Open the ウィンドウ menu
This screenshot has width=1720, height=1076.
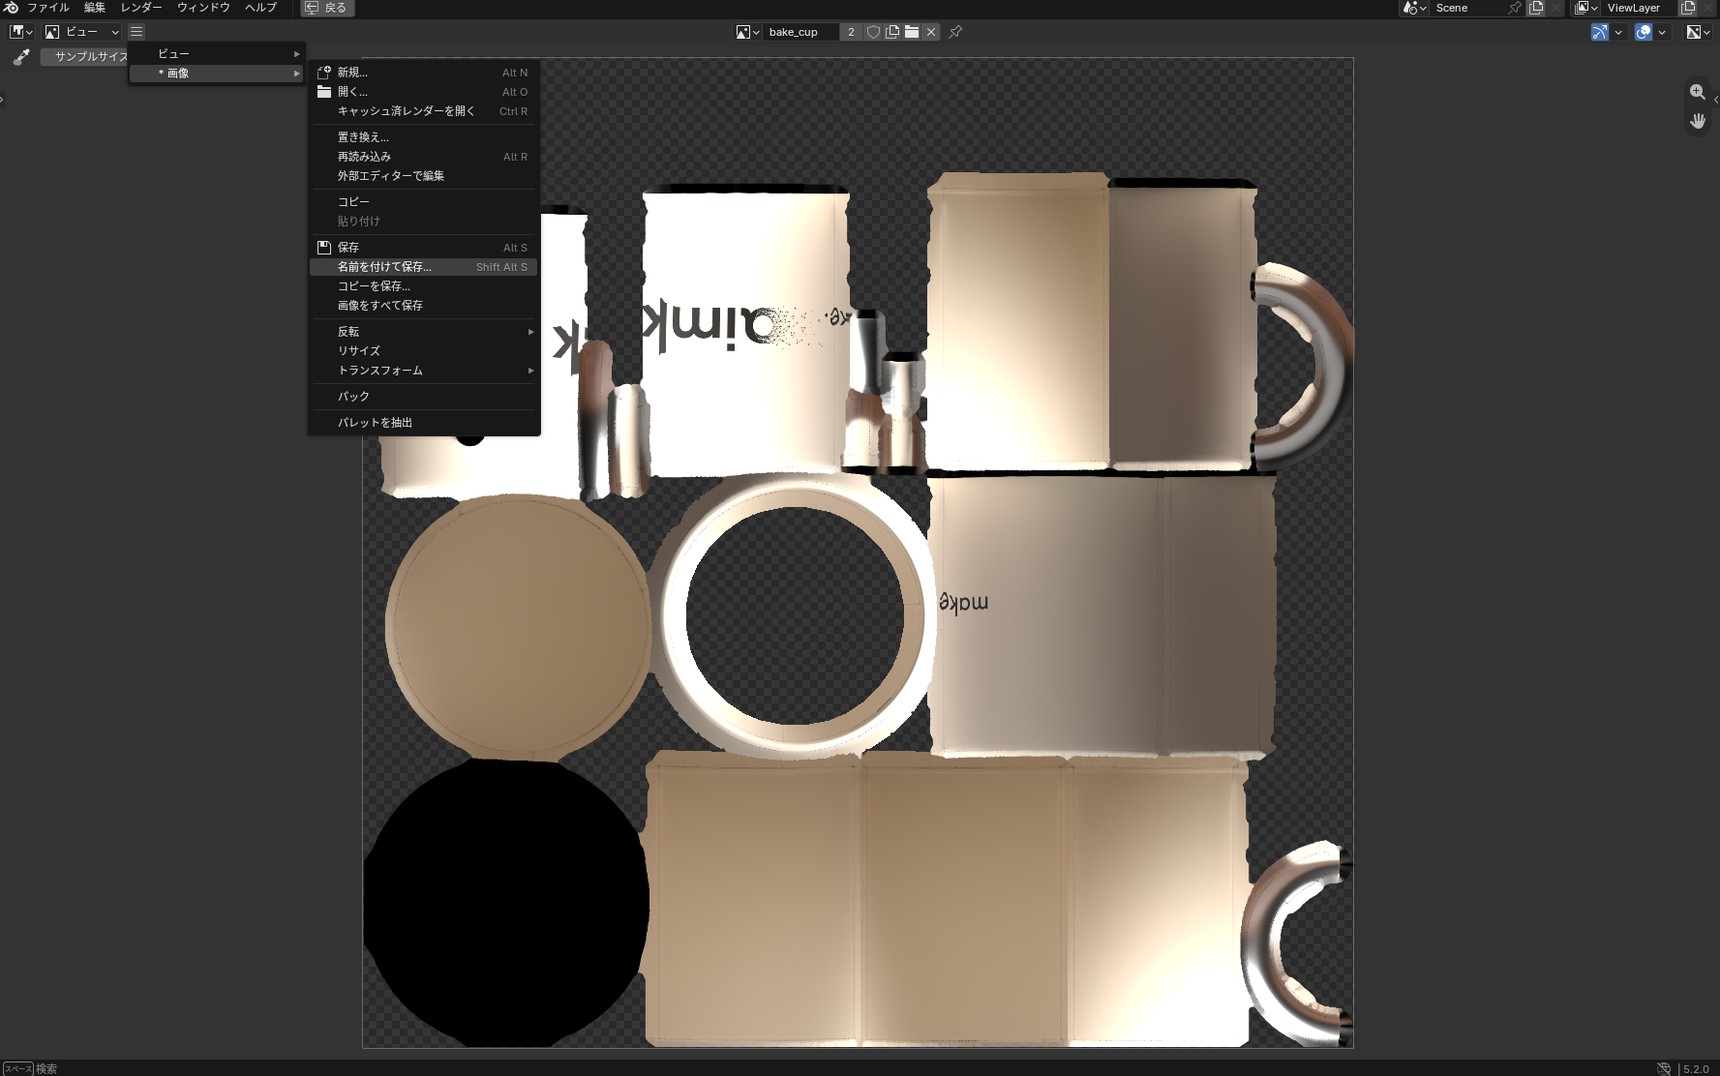click(x=204, y=7)
